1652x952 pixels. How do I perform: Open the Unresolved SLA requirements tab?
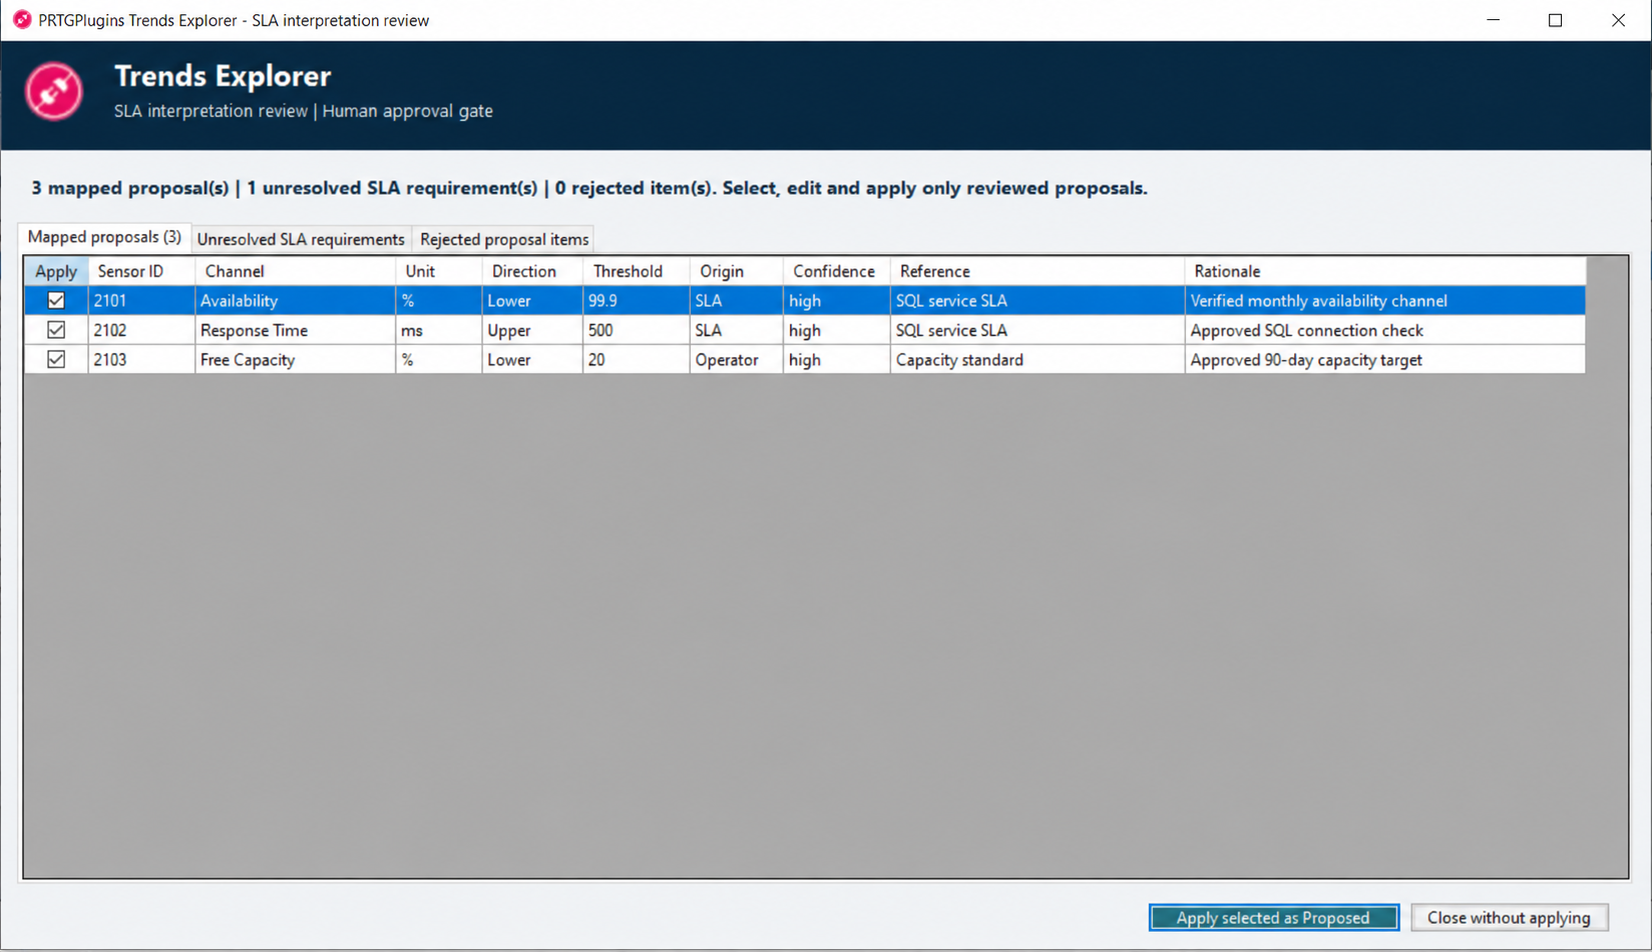point(301,239)
